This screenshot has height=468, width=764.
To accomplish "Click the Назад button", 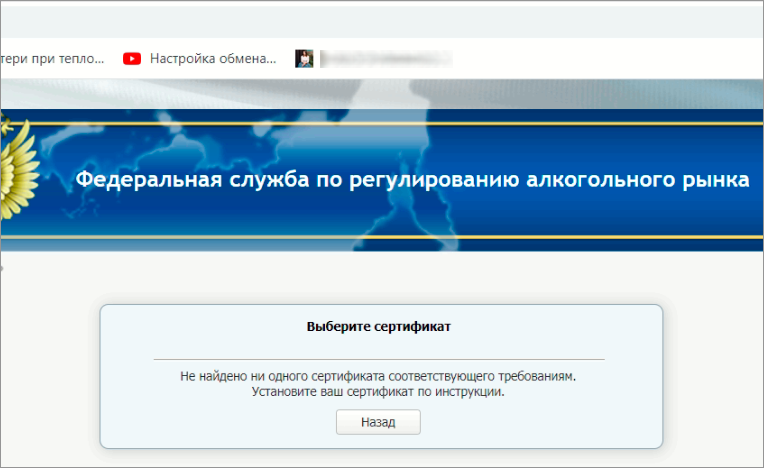I will [378, 422].
